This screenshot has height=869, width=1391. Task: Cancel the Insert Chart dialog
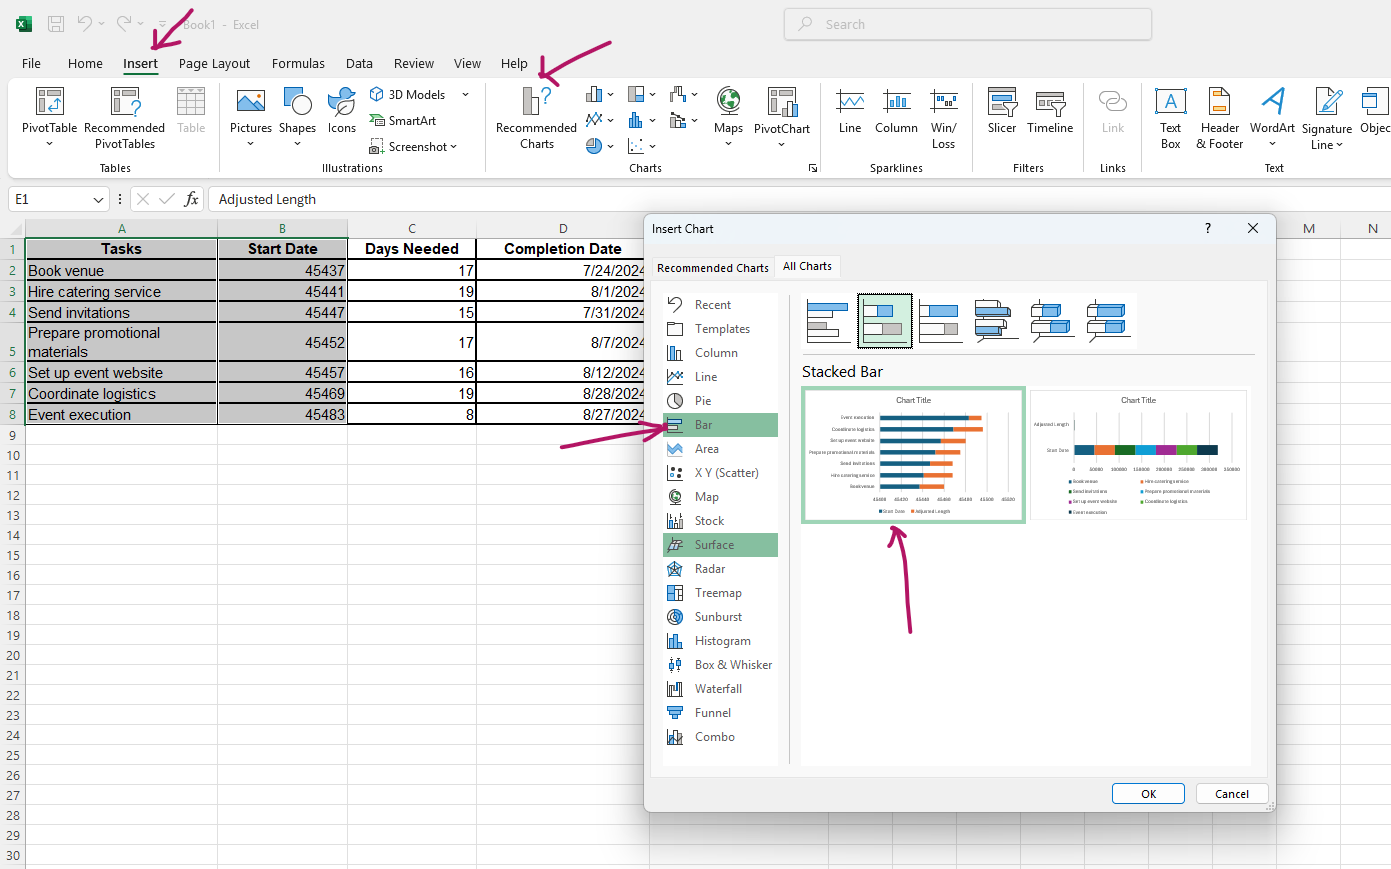coord(1232,793)
